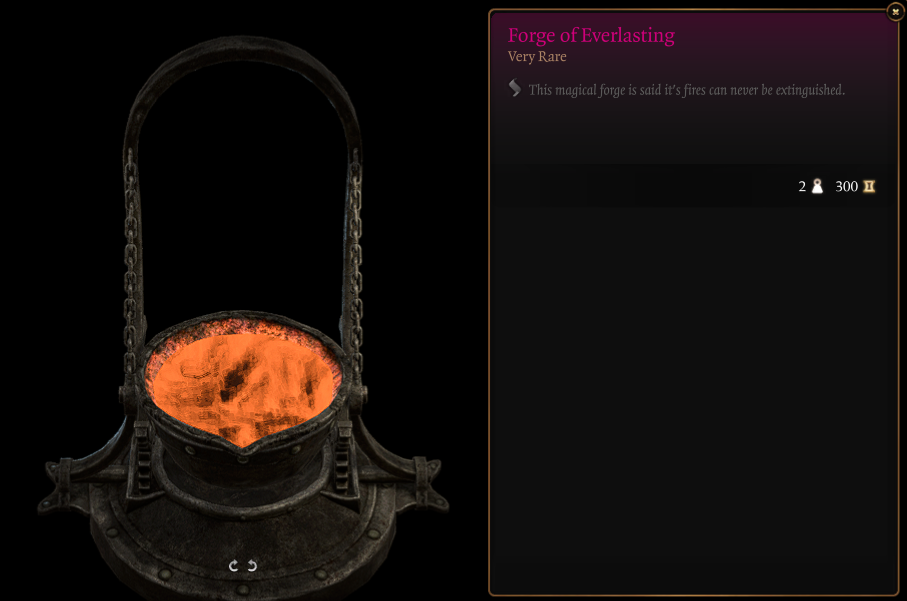The image size is (907, 601).
Task: Click the pouring spout of the crucible
Action: point(243,448)
